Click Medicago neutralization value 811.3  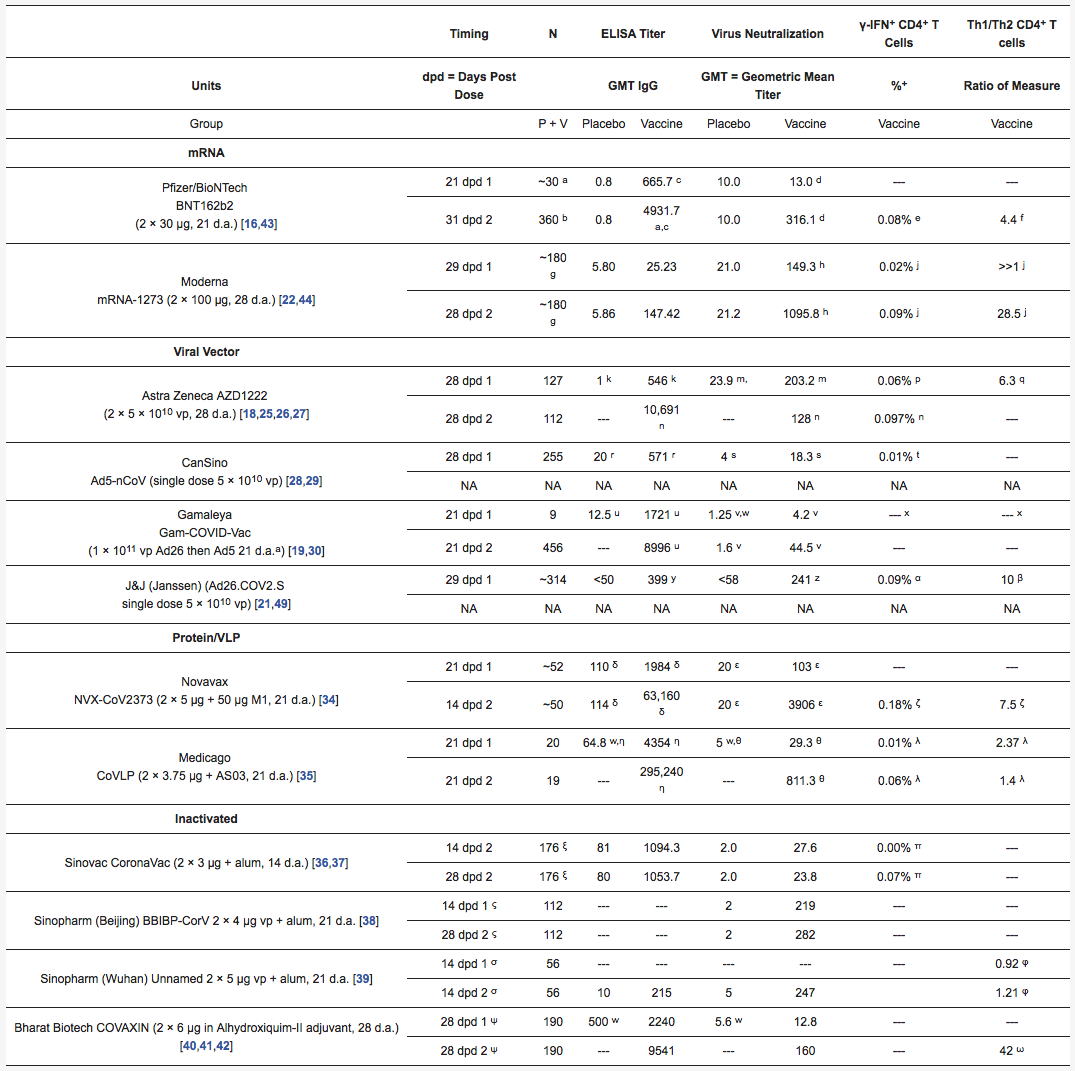click(x=801, y=781)
